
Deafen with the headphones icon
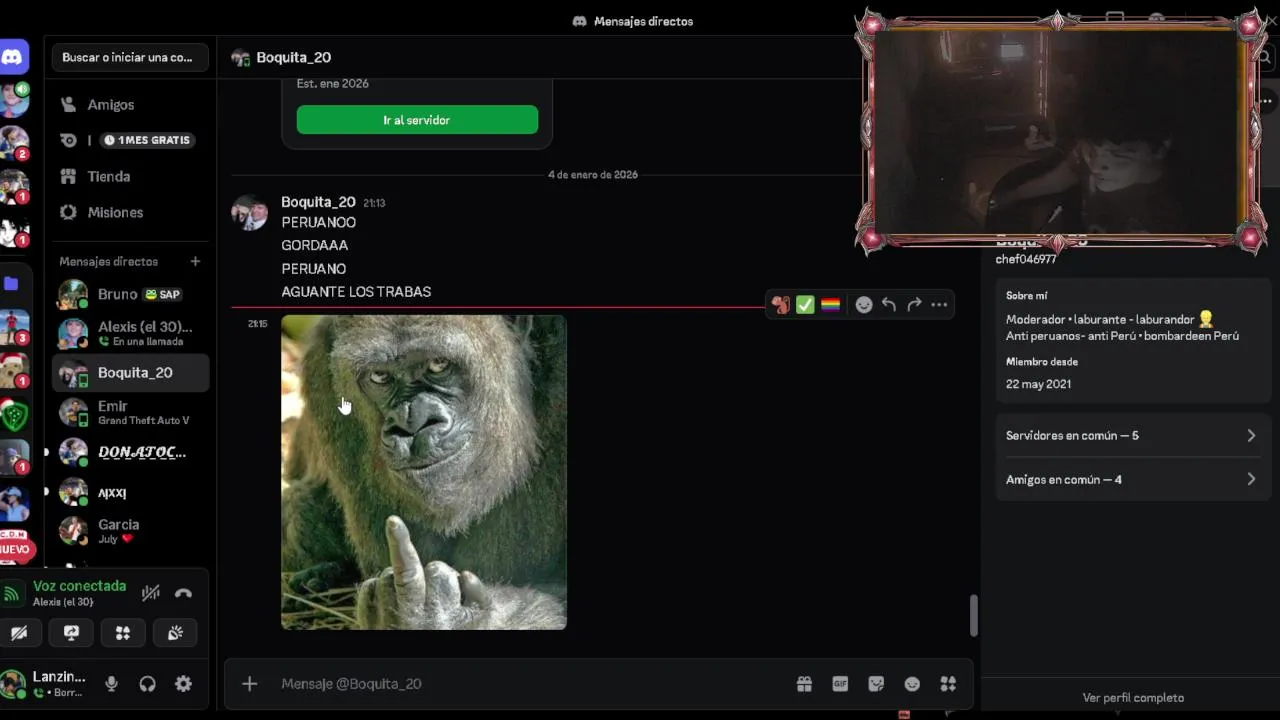tap(147, 684)
